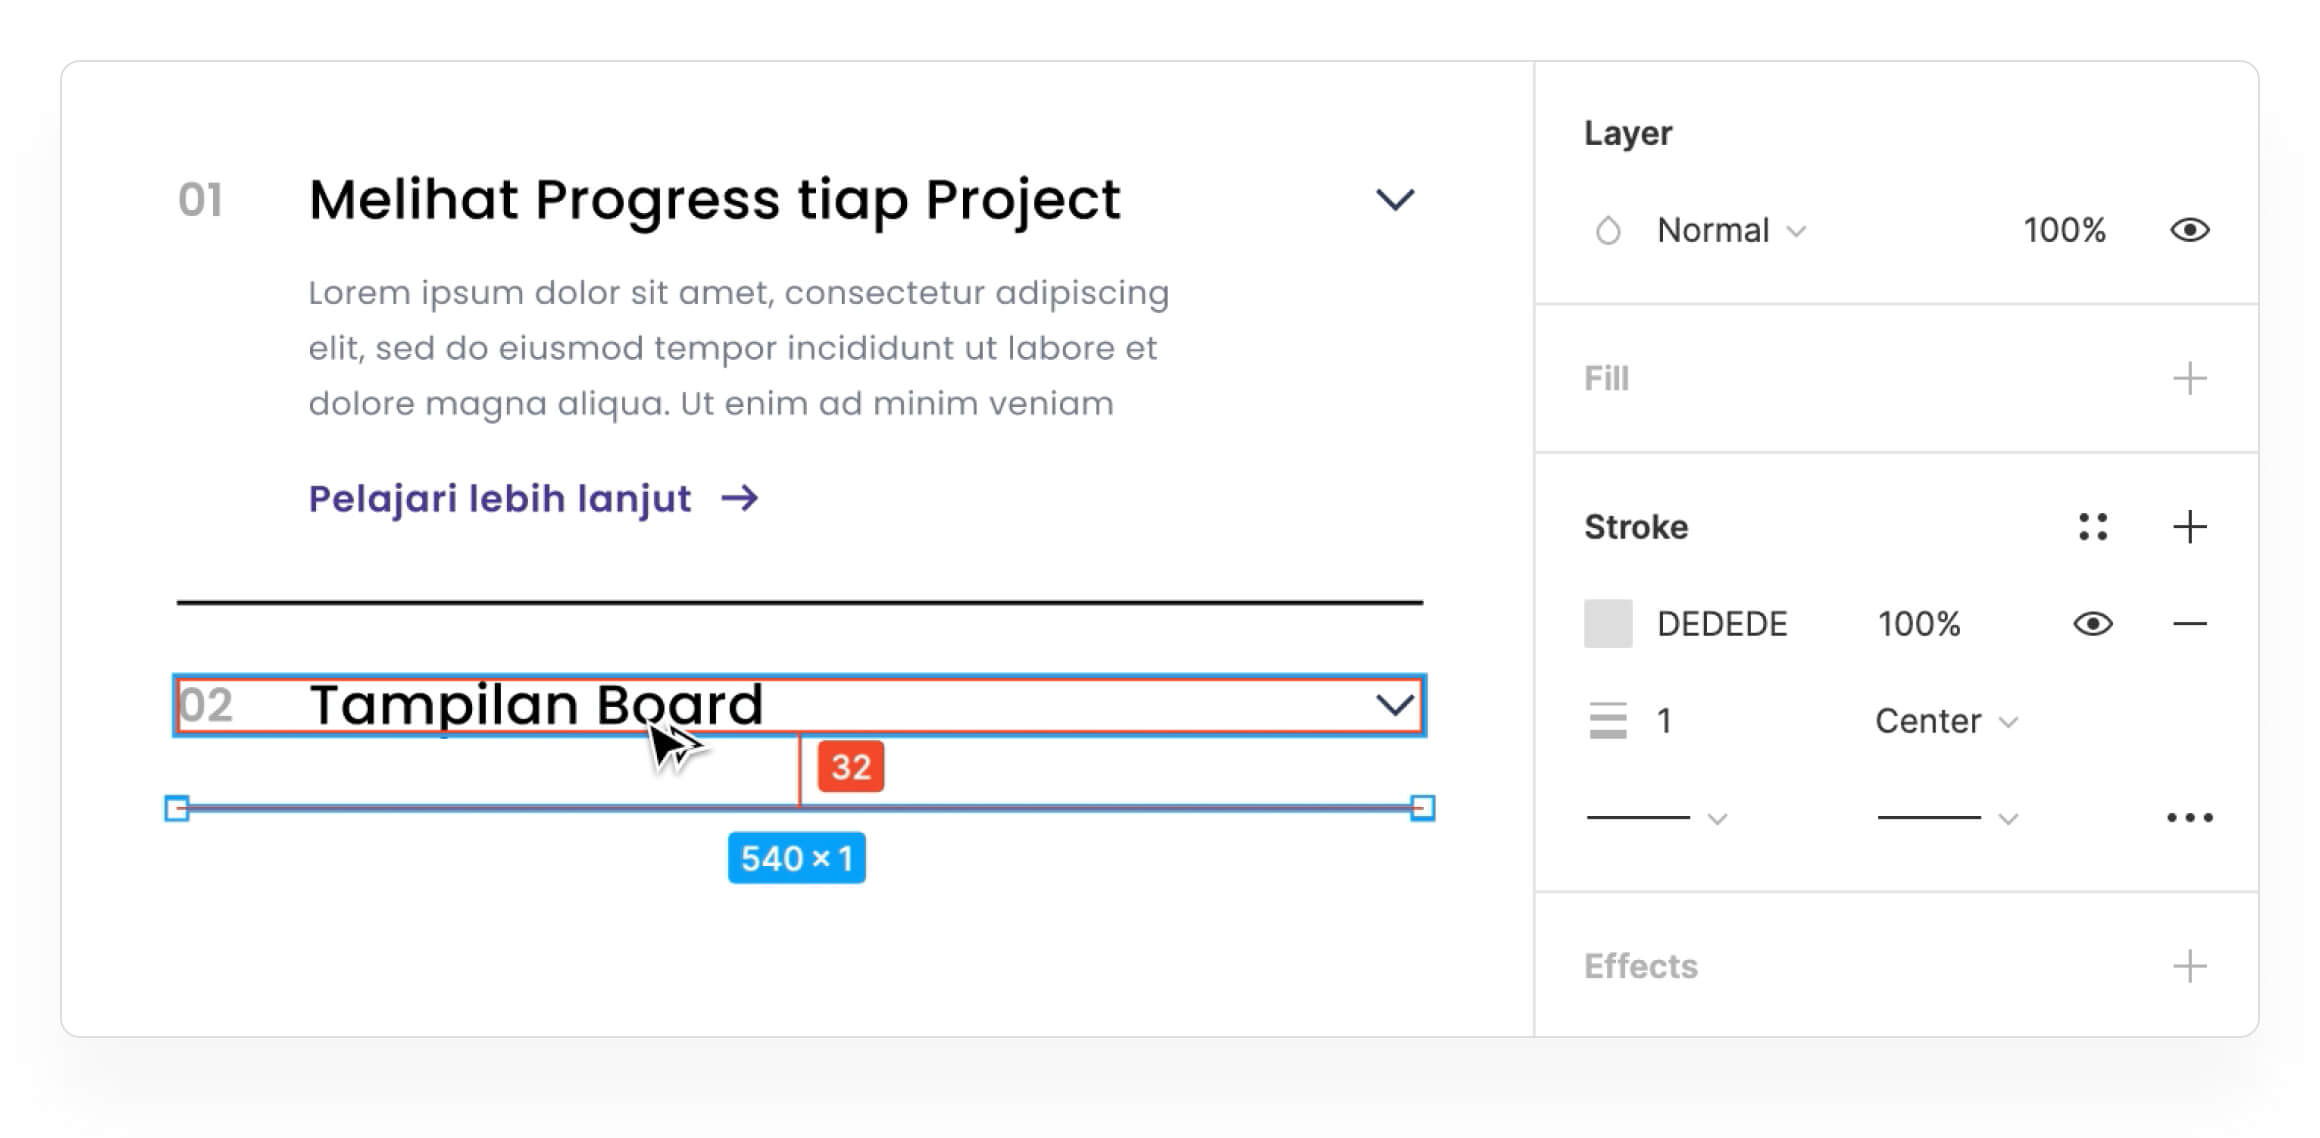Image resolution: width=2320 pixels, height=1138 pixels.
Task: Click the DEDEDE stroke color swatch
Action: pyautogui.click(x=1608, y=624)
